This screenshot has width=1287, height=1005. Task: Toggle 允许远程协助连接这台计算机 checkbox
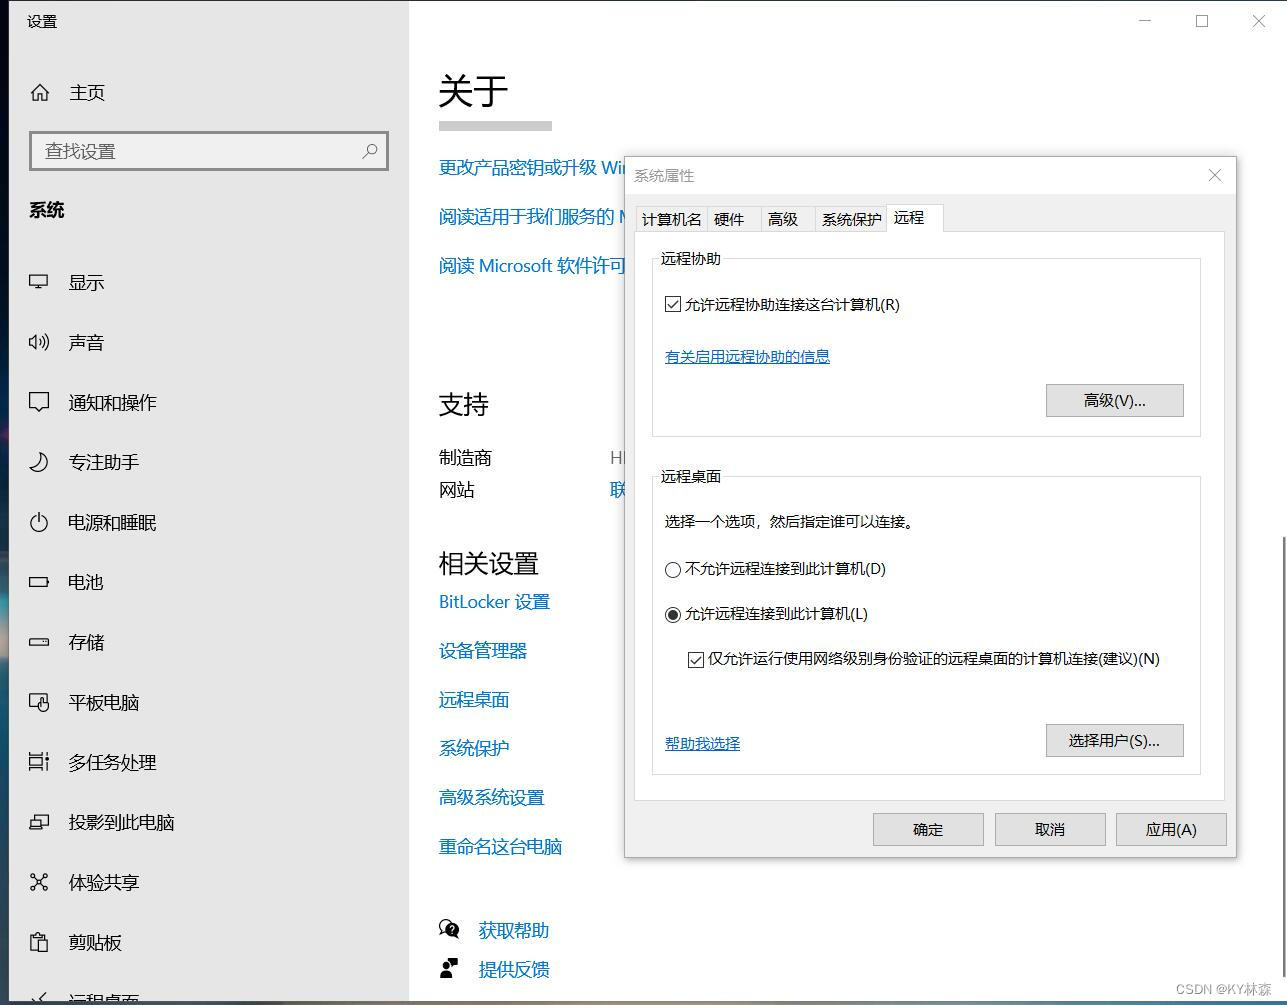(x=673, y=304)
